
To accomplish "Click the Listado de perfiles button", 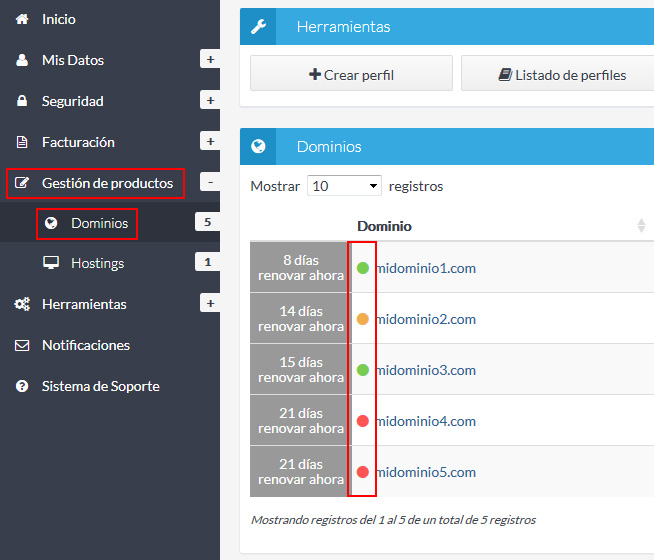I will click(562, 74).
